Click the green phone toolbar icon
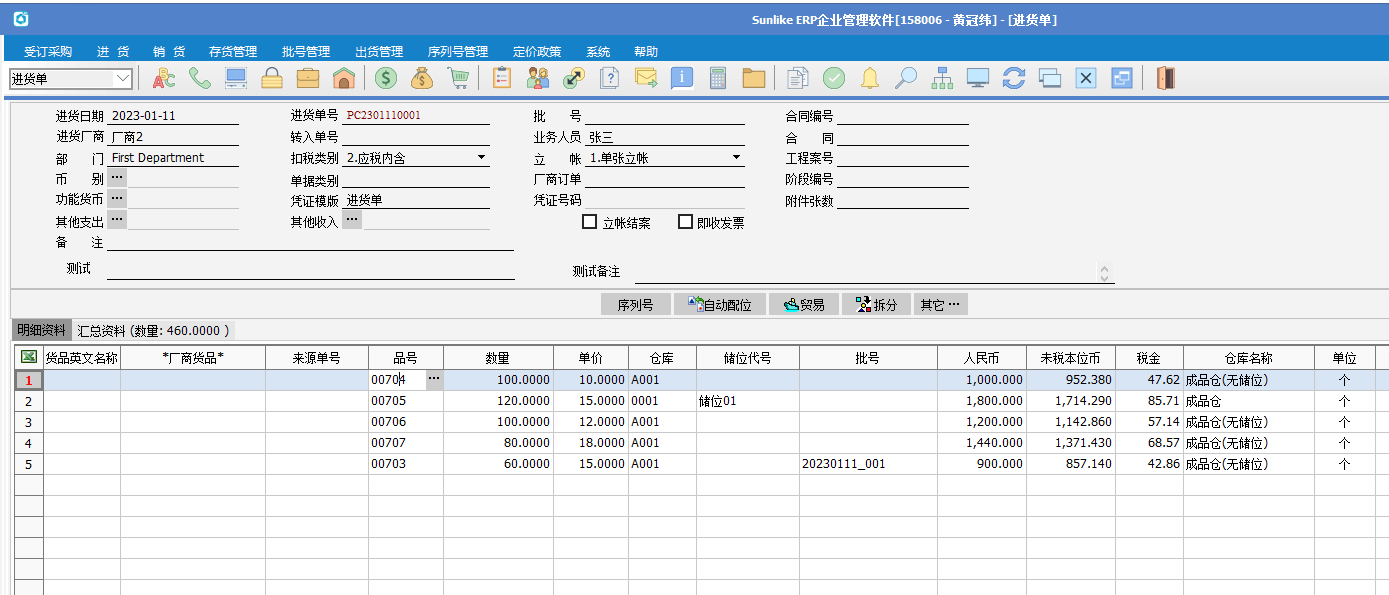Image resolution: width=1389 pixels, height=595 pixels. [200, 78]
